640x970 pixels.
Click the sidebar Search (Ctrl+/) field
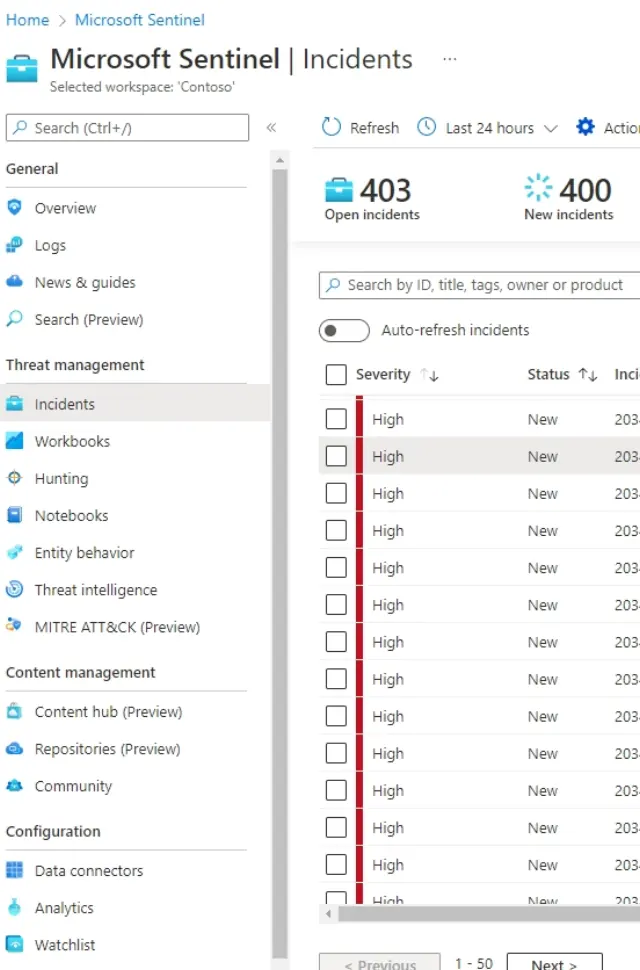click(x=127, y=127)
